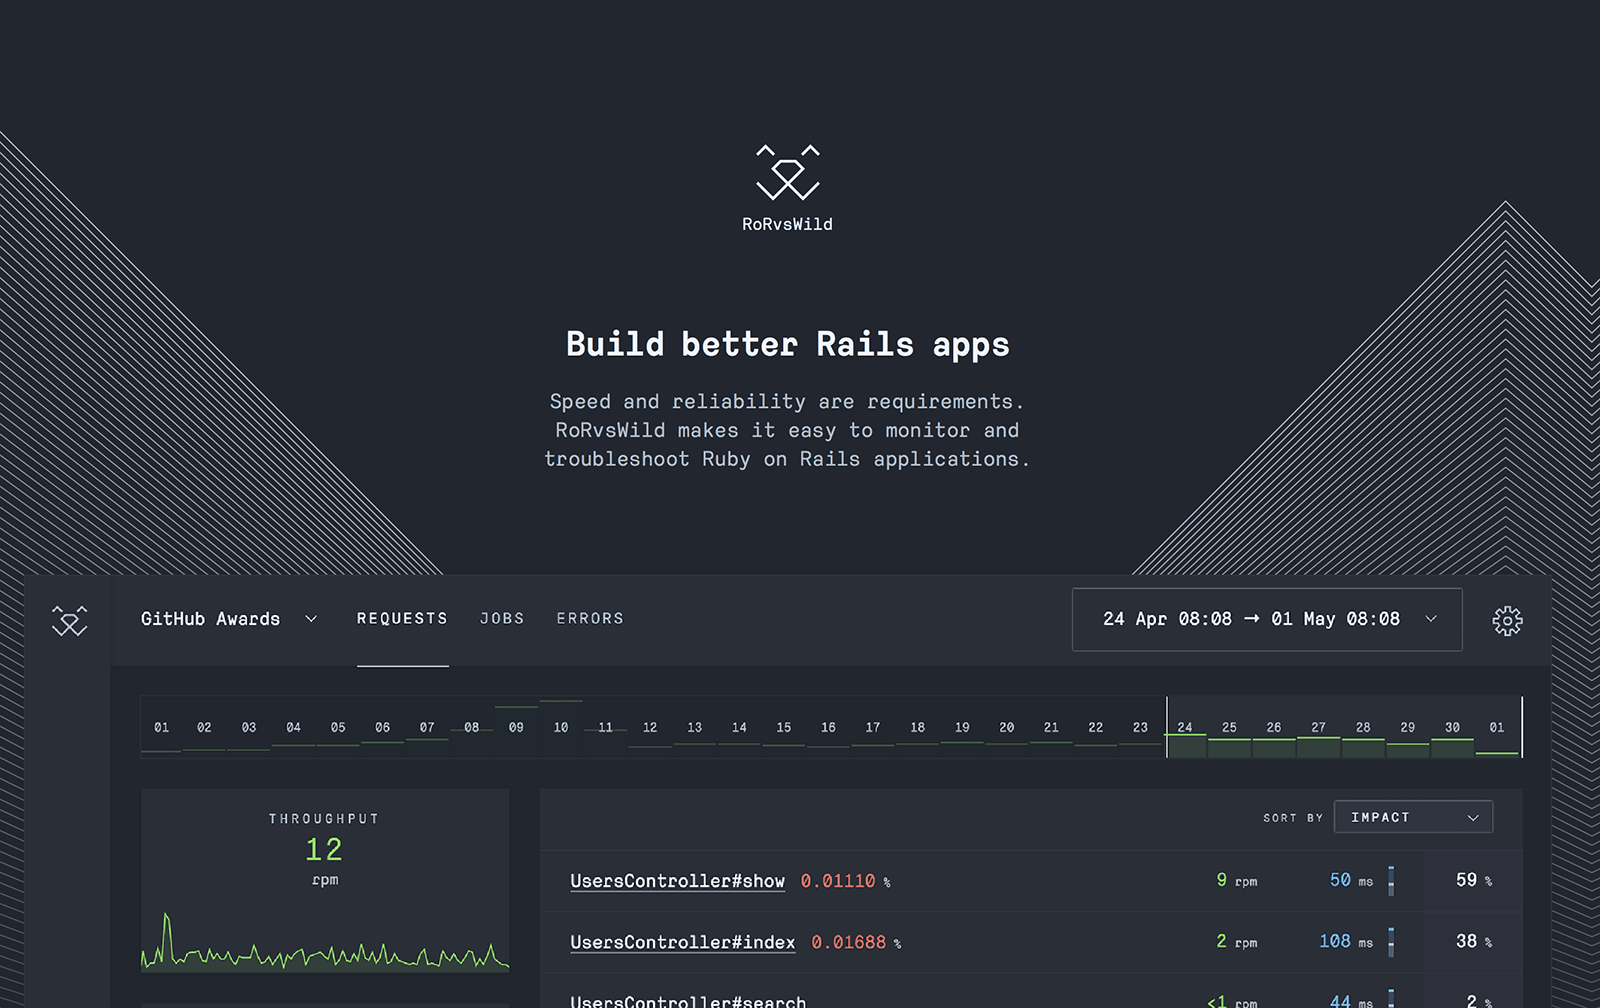This screenshot has width=1600, height=1008.
Task: Click the SORT BY label
Action: click(1293, 818)
